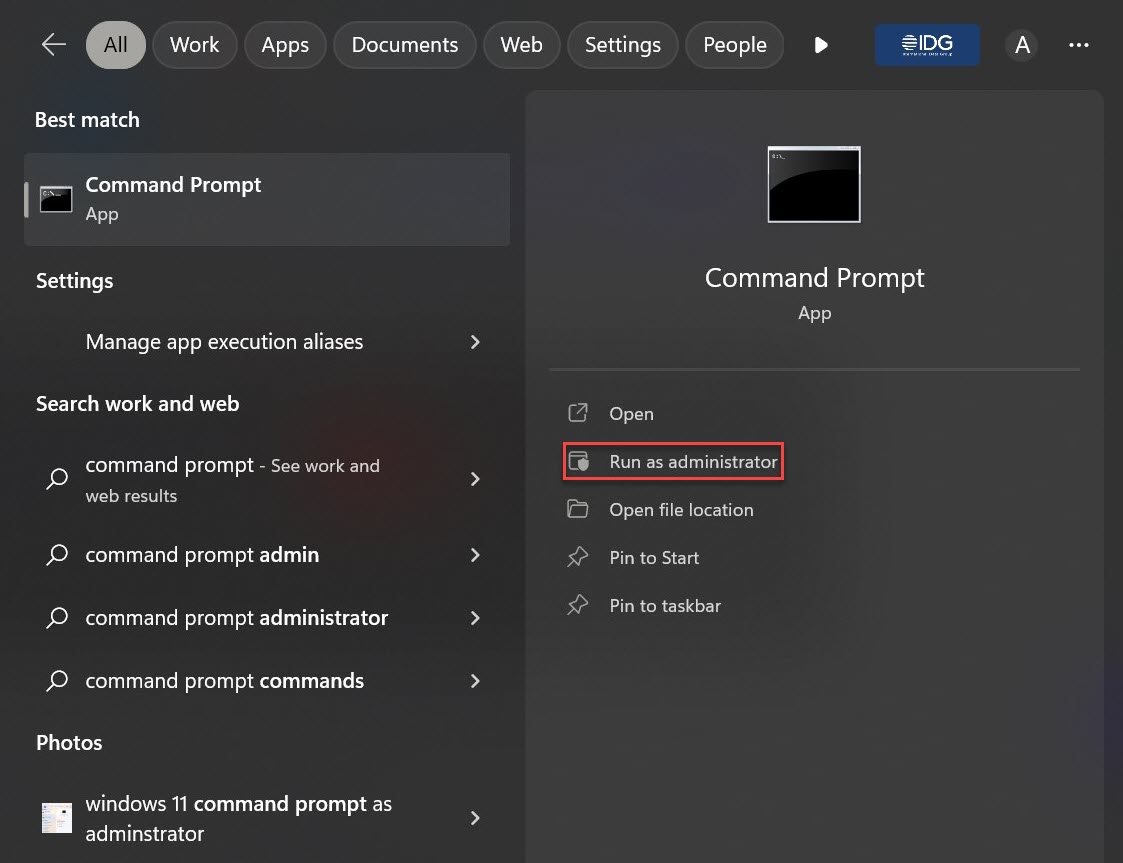1123x863 pixels.
Task: Choose Run as administrator
Action: (x=693, y=462)
